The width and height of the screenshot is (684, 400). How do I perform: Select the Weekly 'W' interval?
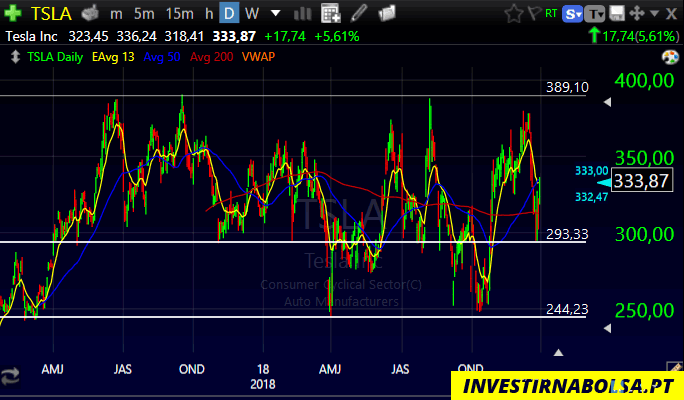(252, 14)
